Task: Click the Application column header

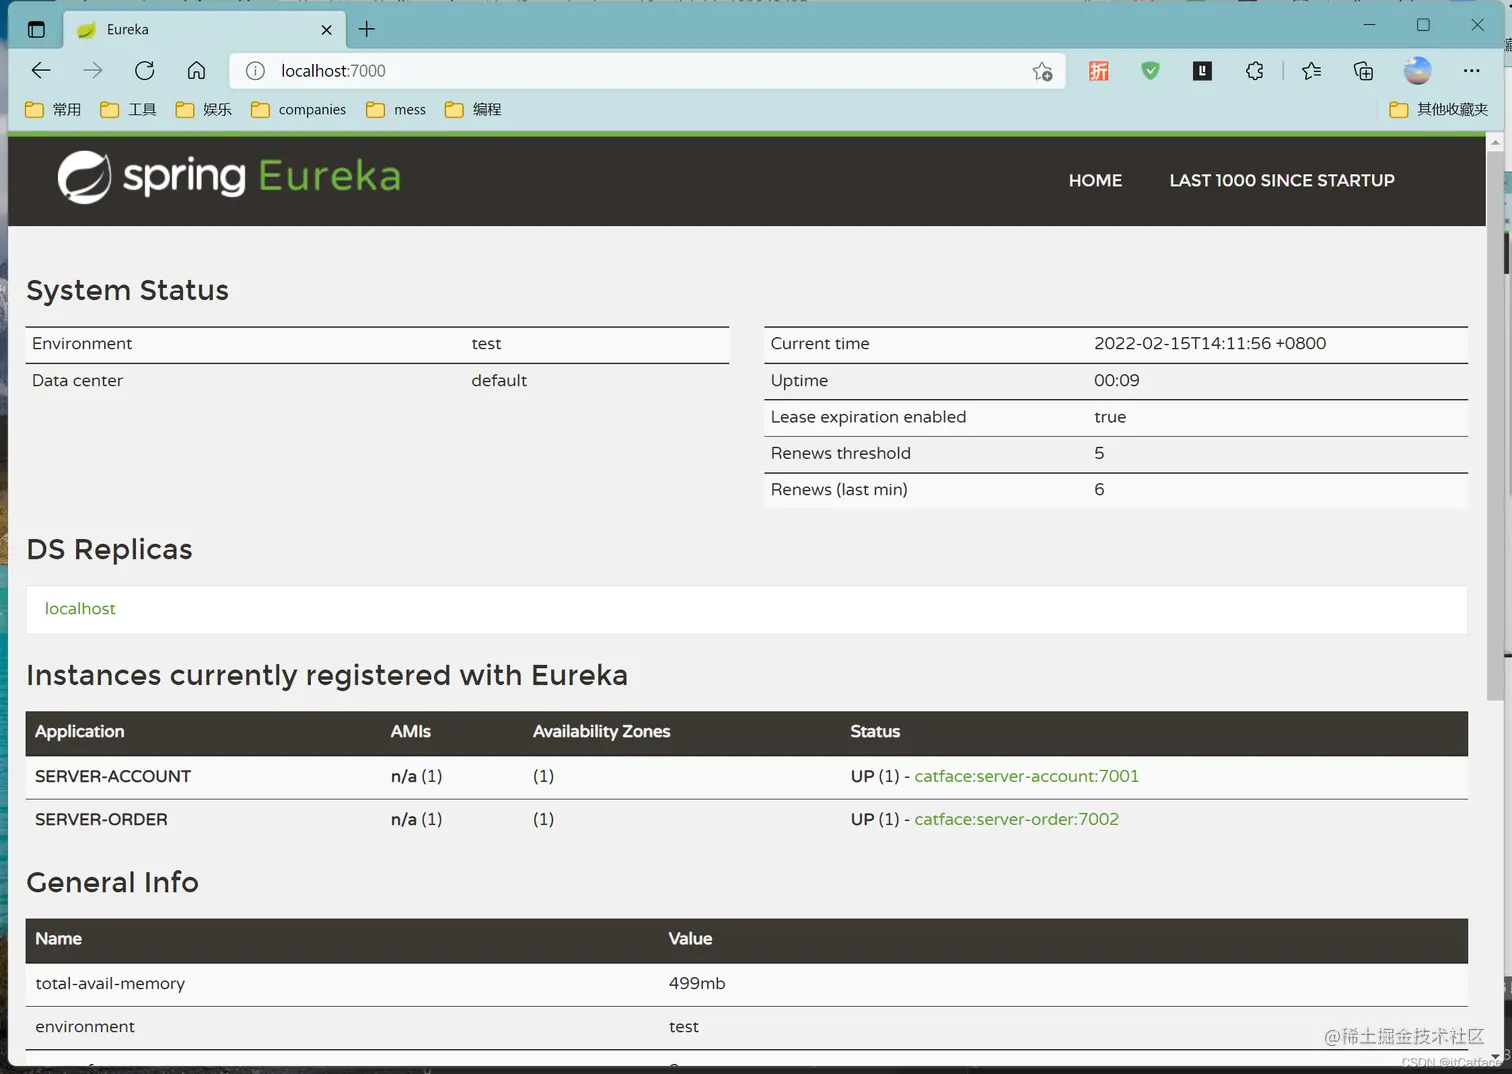Action: click(80, 732)
